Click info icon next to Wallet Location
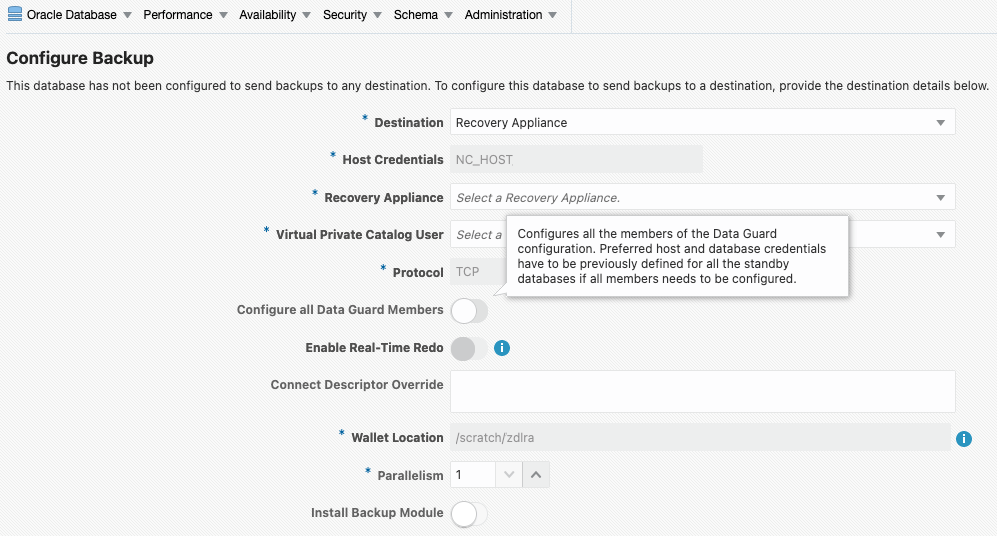997x536 pixels. 964,438
